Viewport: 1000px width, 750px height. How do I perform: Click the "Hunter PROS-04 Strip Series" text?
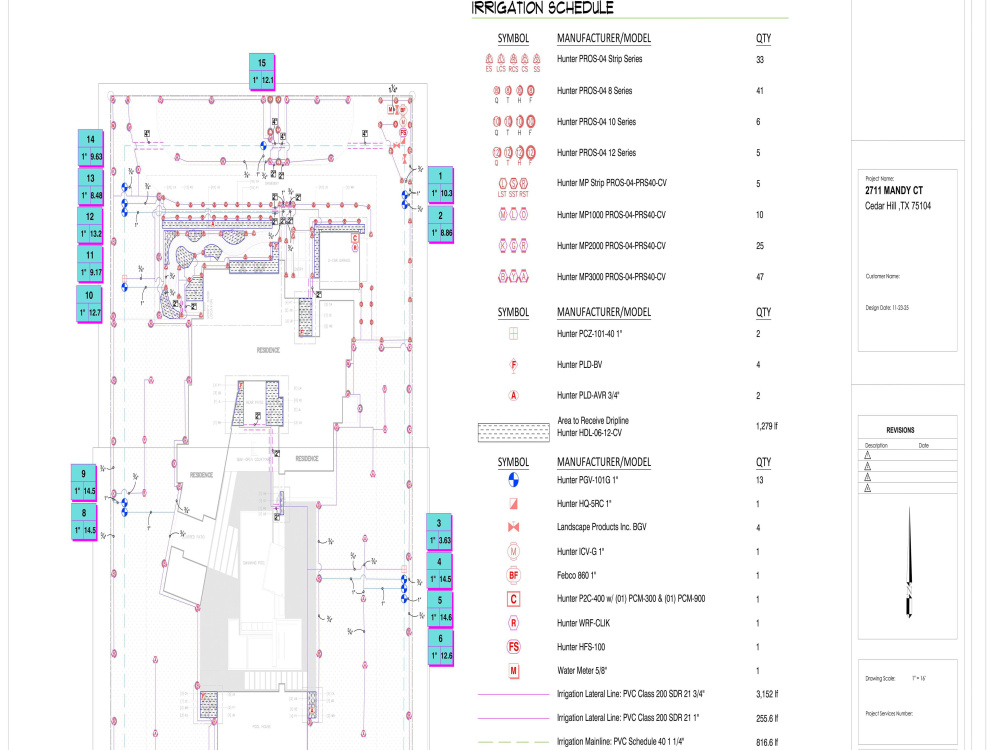pyautogui.click(x=599, y=59)
